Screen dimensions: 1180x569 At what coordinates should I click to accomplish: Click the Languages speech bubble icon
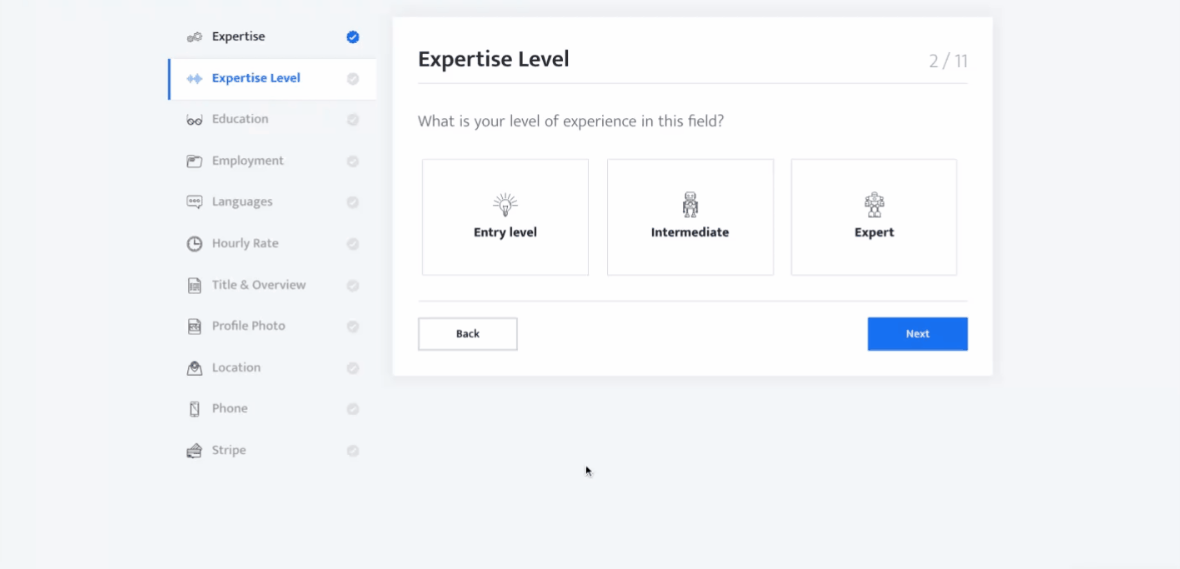194,202
